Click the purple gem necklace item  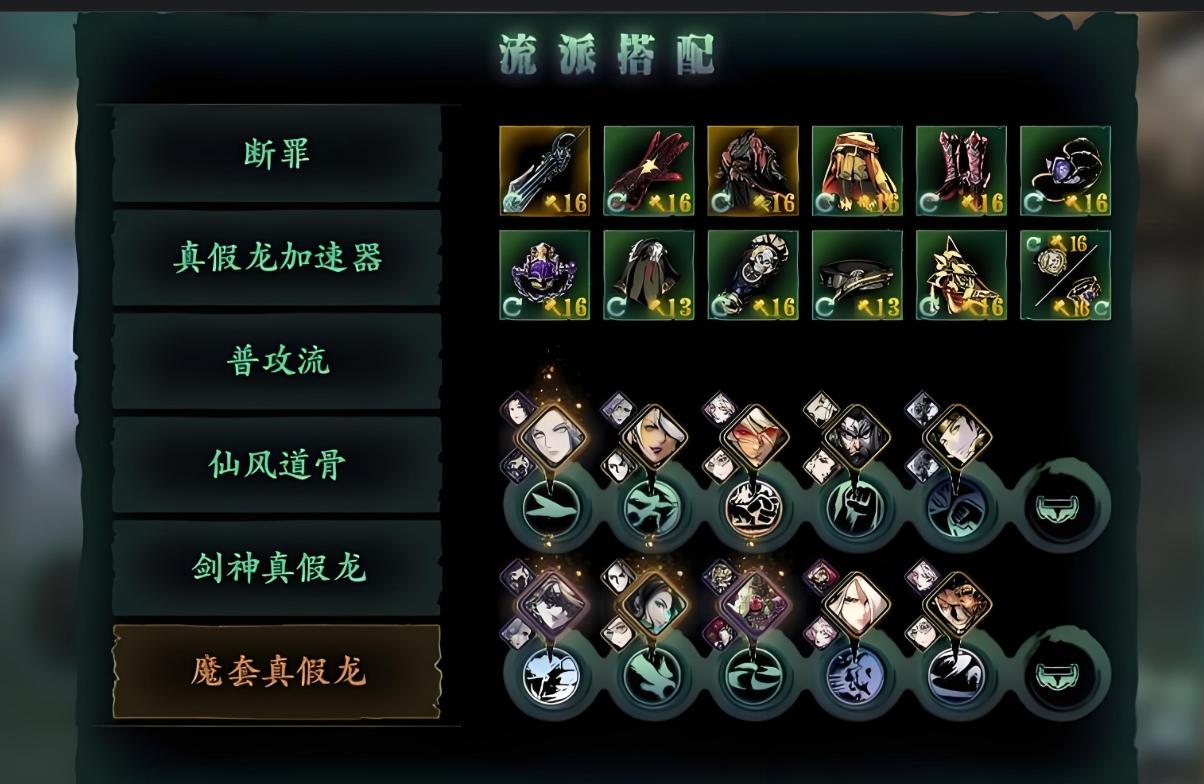pyautogui.click(x=1065, y=171)
